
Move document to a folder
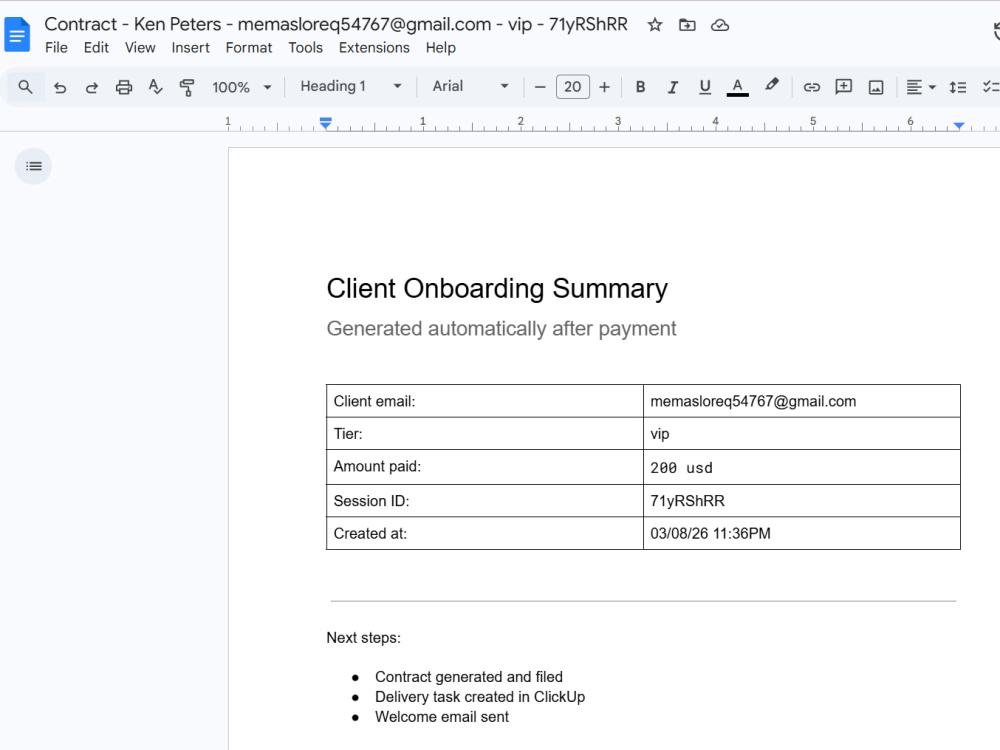coord(687,25)
